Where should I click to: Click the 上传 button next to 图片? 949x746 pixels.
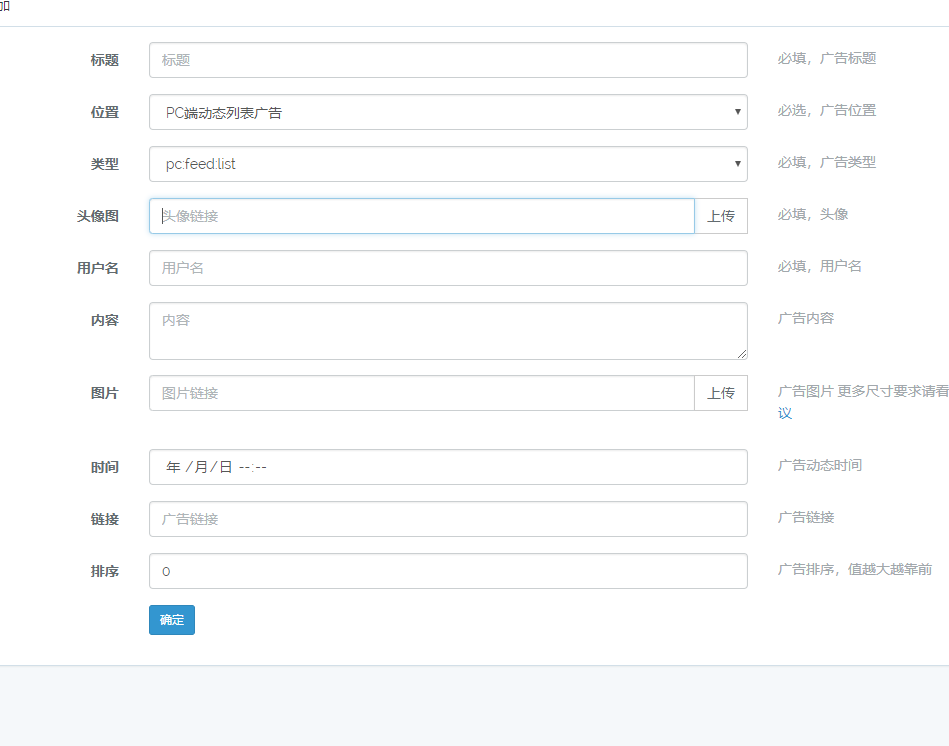click(721, 393)
